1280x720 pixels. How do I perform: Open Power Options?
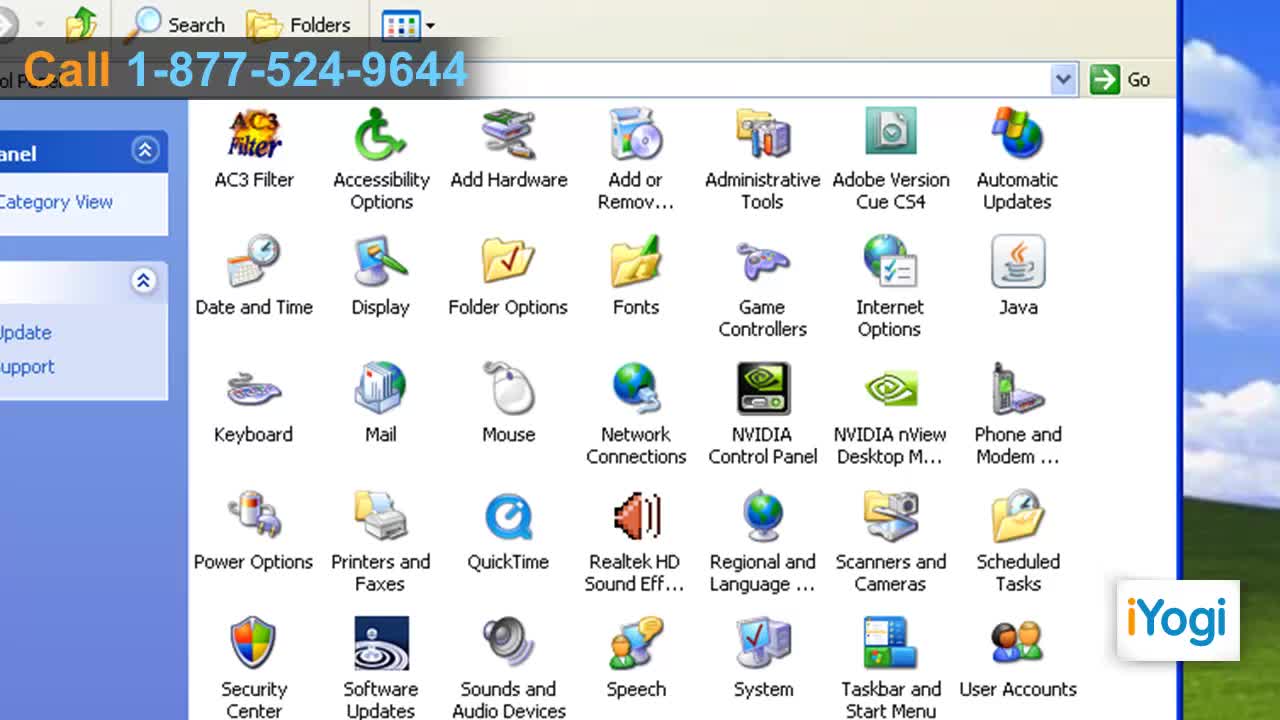[x=254, y=531]
